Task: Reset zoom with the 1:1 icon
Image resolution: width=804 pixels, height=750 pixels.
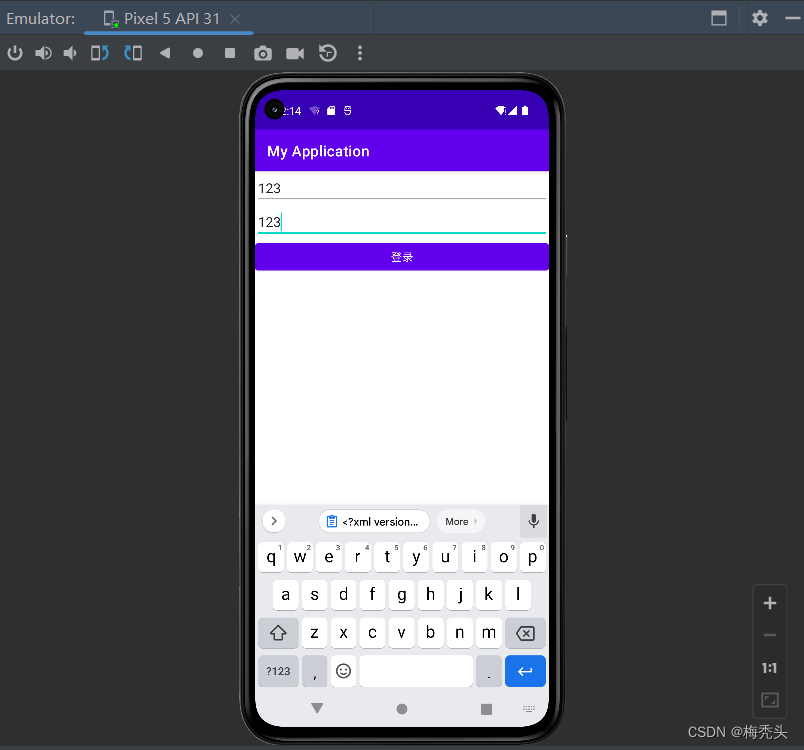Action: [769, 668]
